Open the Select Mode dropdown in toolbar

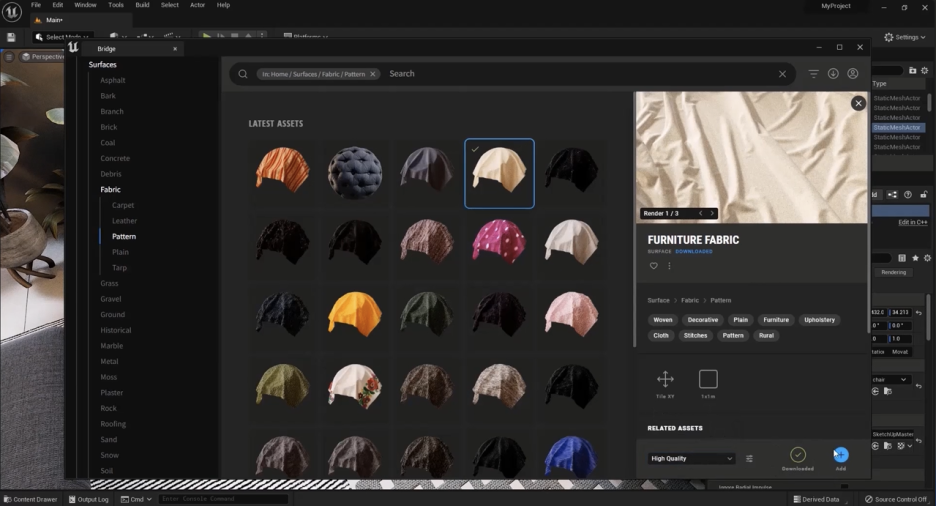(x=63, y=37)
